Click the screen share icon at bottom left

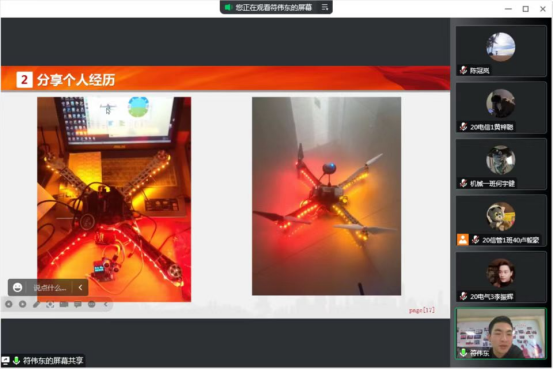[6, 361]
